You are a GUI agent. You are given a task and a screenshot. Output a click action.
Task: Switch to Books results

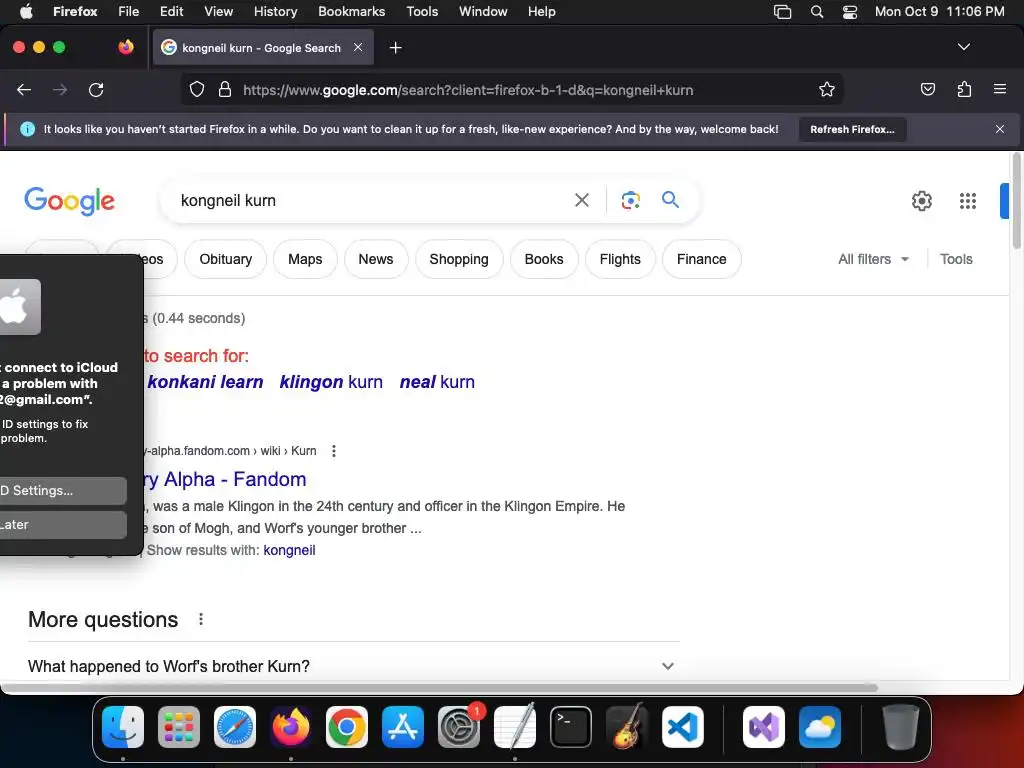[x=544, y=259]
